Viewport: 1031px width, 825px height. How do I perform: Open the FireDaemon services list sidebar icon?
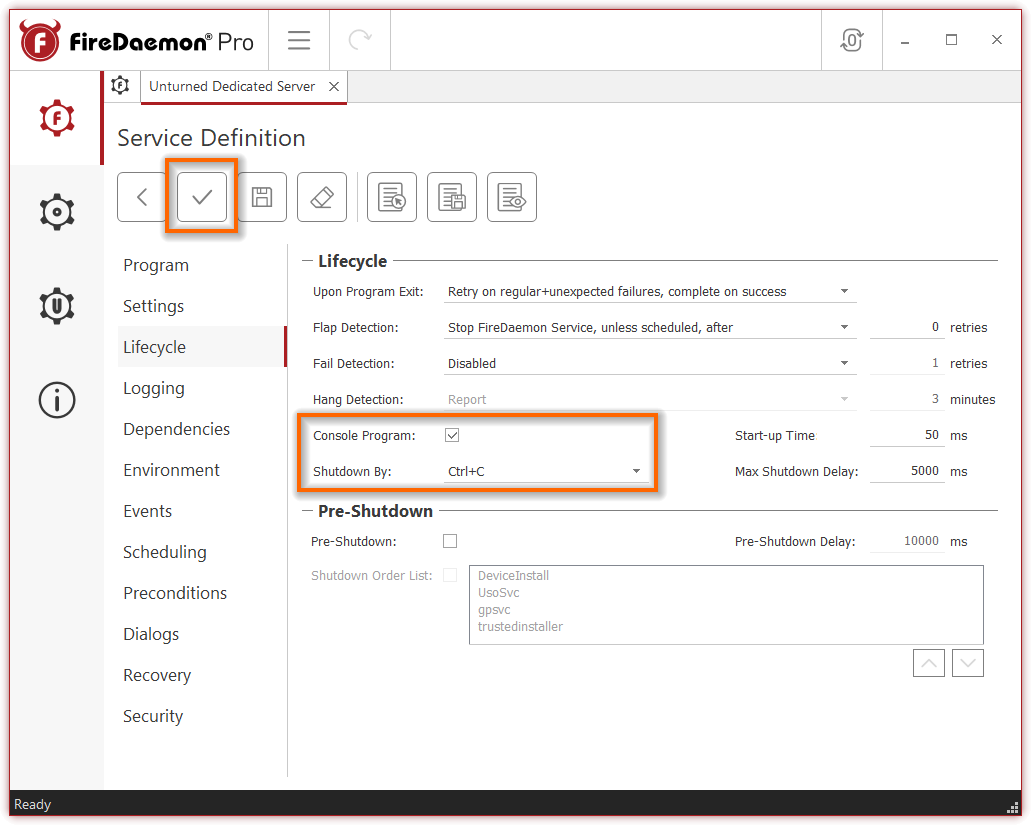[x=57, y=118]
